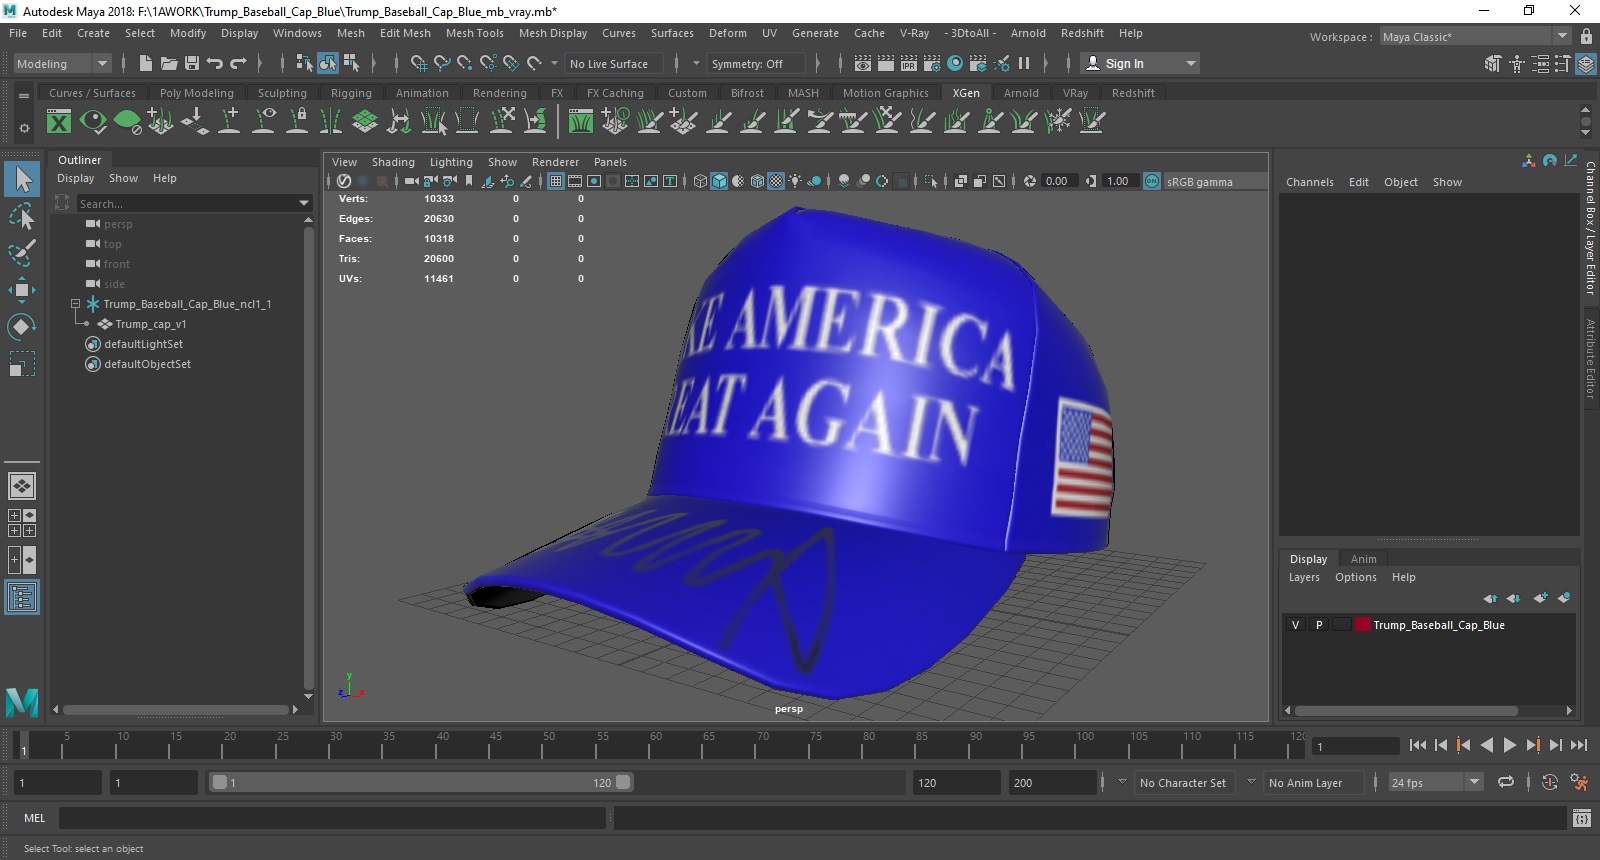Image resolution: width=1600 pixels, height=860 pixels.
Task: Go to start of playback range
Action: (x=1418, y=745)
